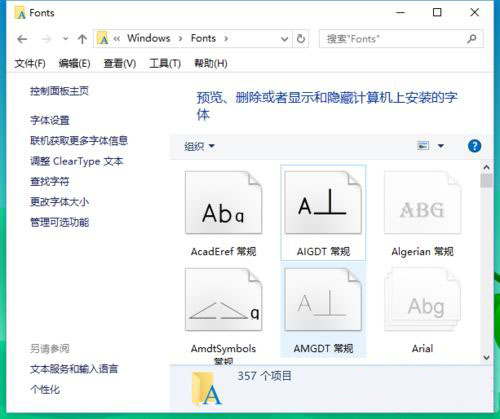The width and height of the screenshot is (500, 419).
Task: Open 查找字符 link
Action: 50,182
